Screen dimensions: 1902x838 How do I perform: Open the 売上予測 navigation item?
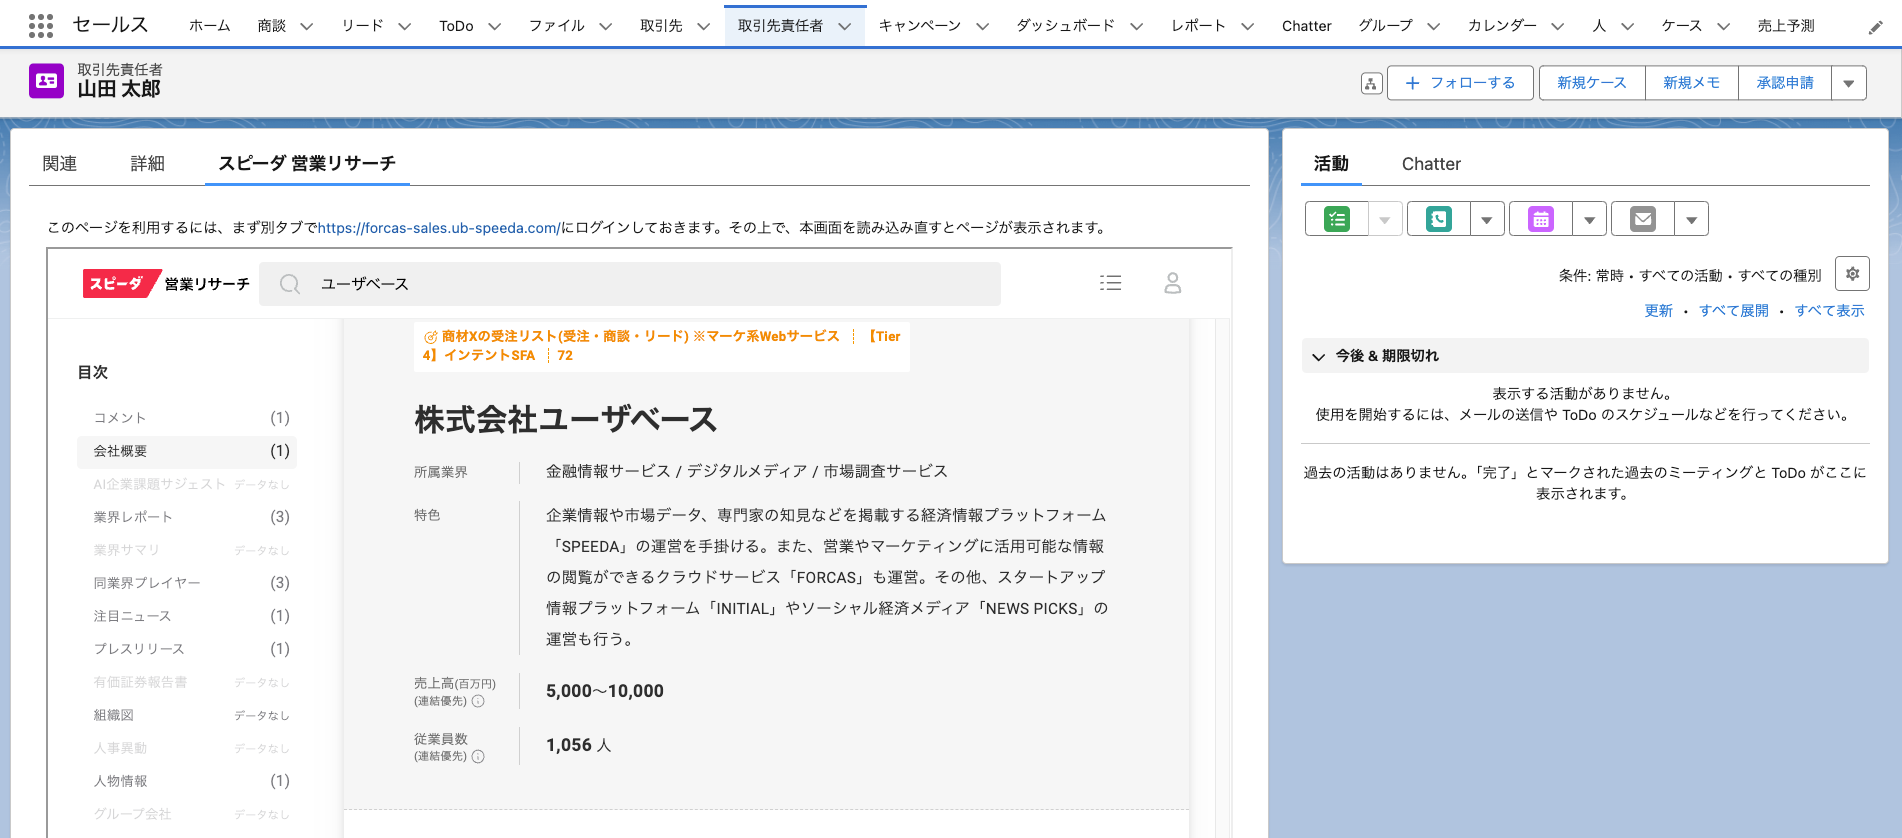pyautogui.click(x=1786, y=26)
